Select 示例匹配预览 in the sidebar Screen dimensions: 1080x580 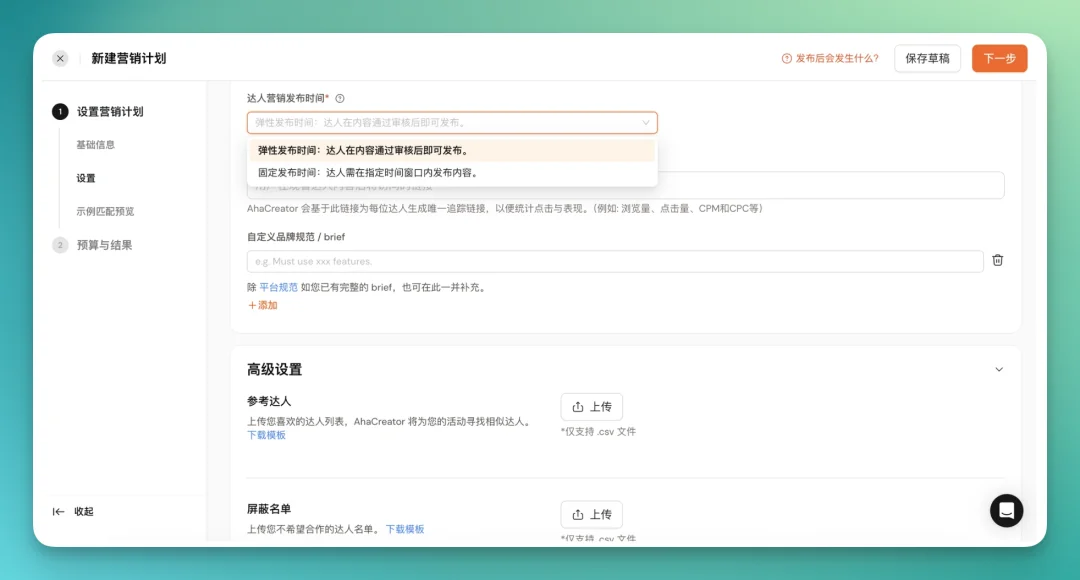(x=108, y=211)
